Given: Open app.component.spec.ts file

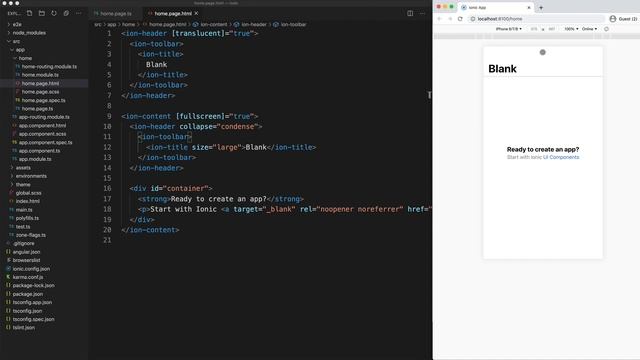Looking at the screenshot, I should pyautogui.click(x=44, y=142).
